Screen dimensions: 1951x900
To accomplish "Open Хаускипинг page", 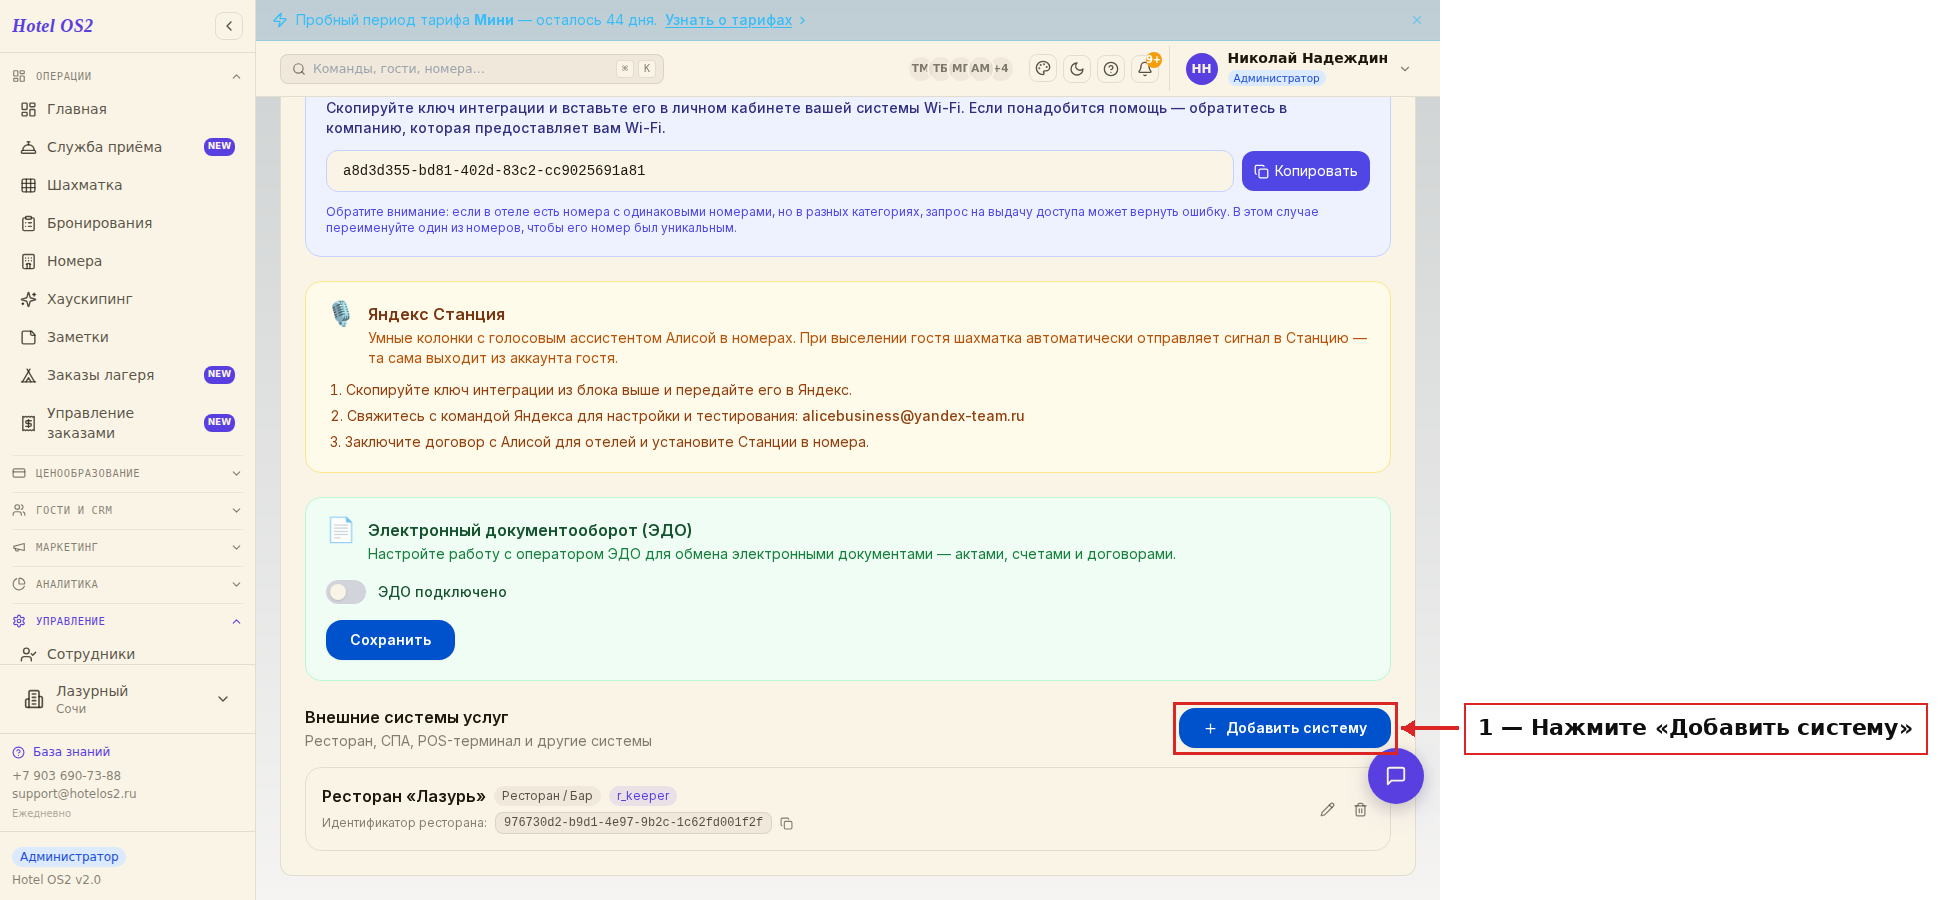I will (127, 299).
